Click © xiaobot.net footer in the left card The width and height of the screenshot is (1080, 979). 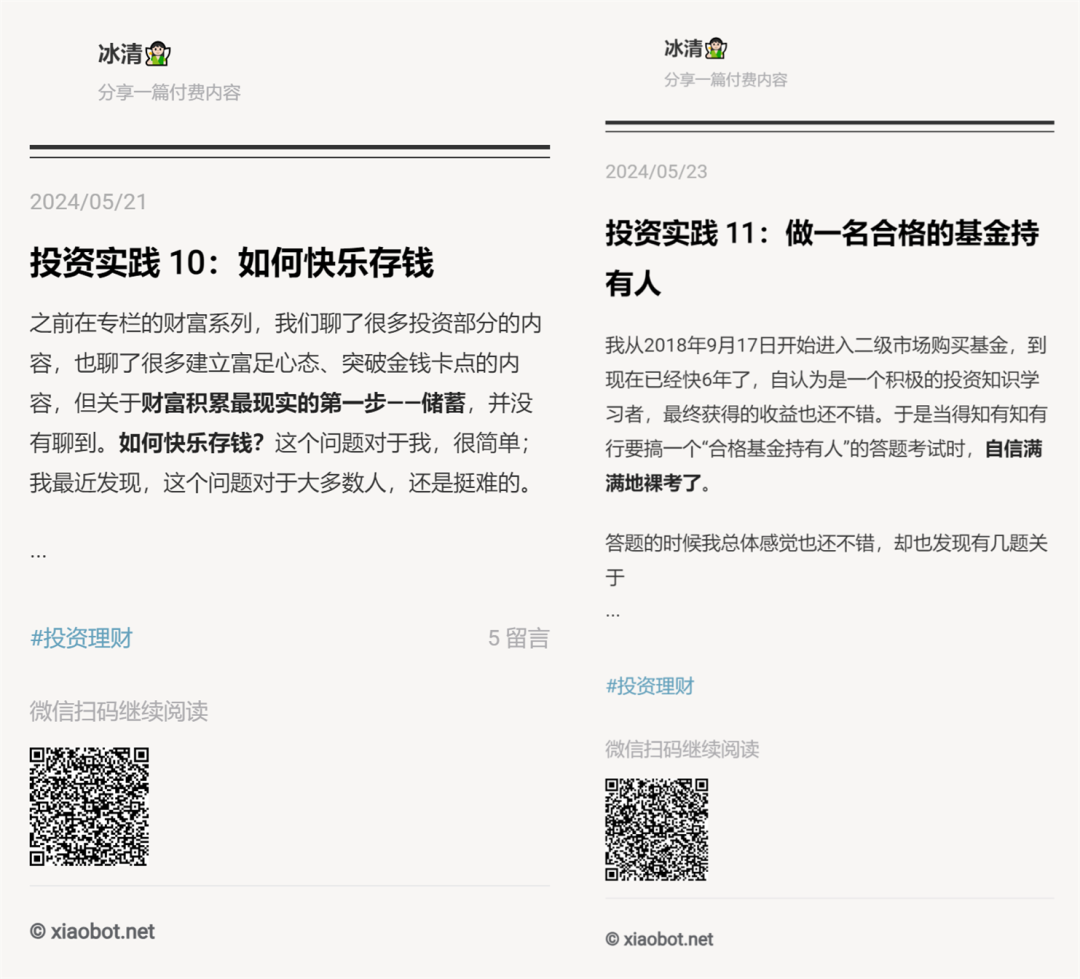tap(92, 931)
